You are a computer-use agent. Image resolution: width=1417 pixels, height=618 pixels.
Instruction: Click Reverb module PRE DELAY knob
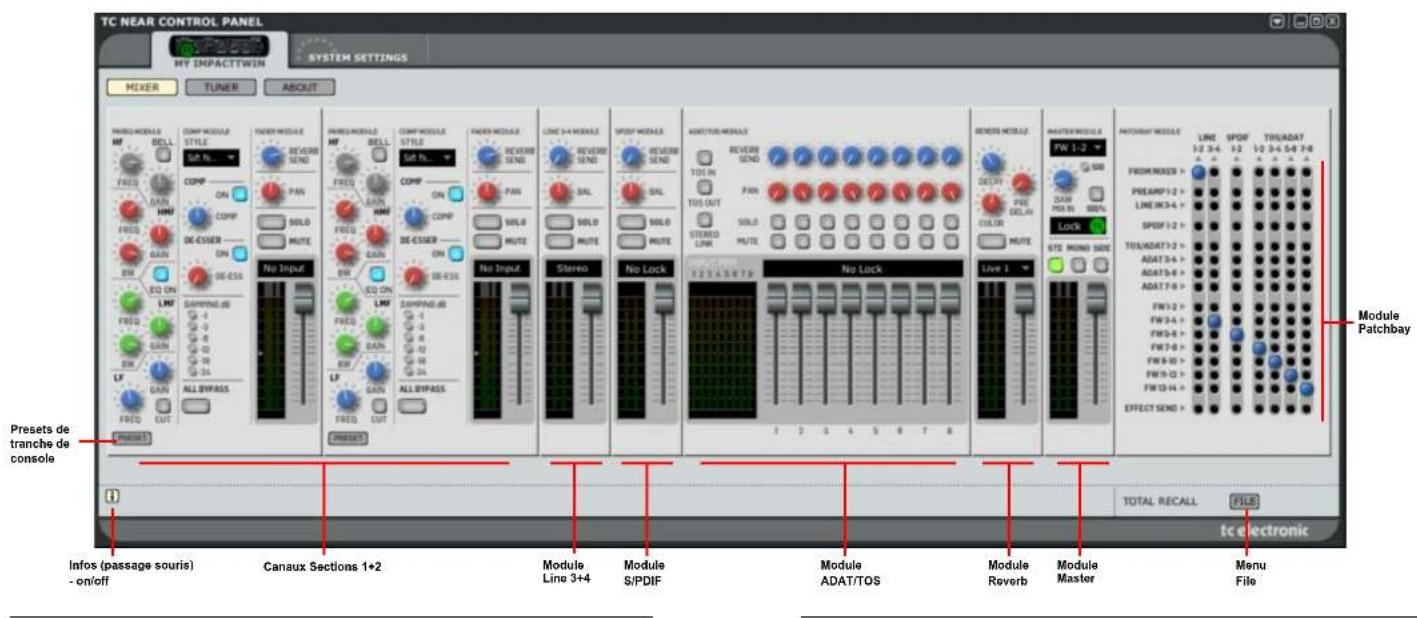1021,182
